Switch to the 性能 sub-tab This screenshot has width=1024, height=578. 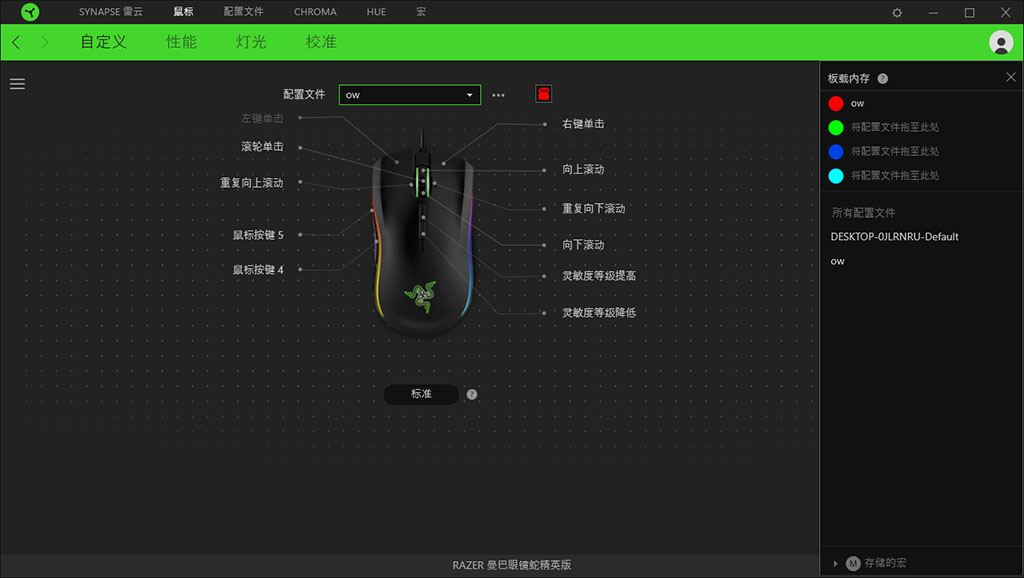[x=182, y=42]
